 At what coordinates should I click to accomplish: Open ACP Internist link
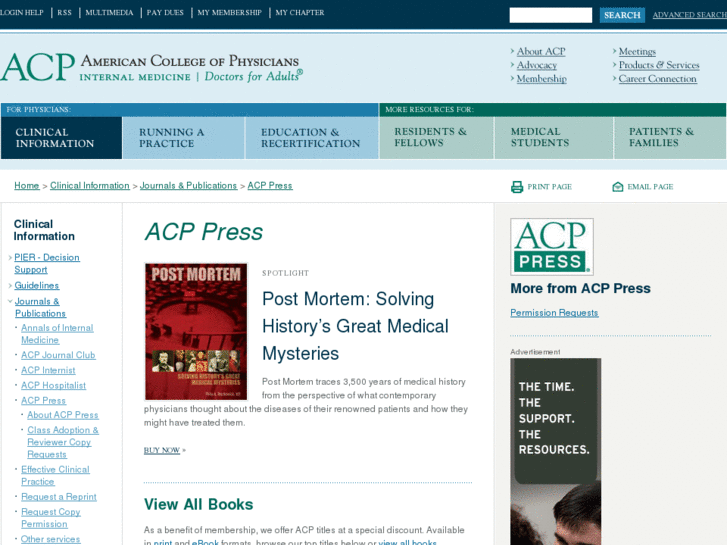pos(48,370)
